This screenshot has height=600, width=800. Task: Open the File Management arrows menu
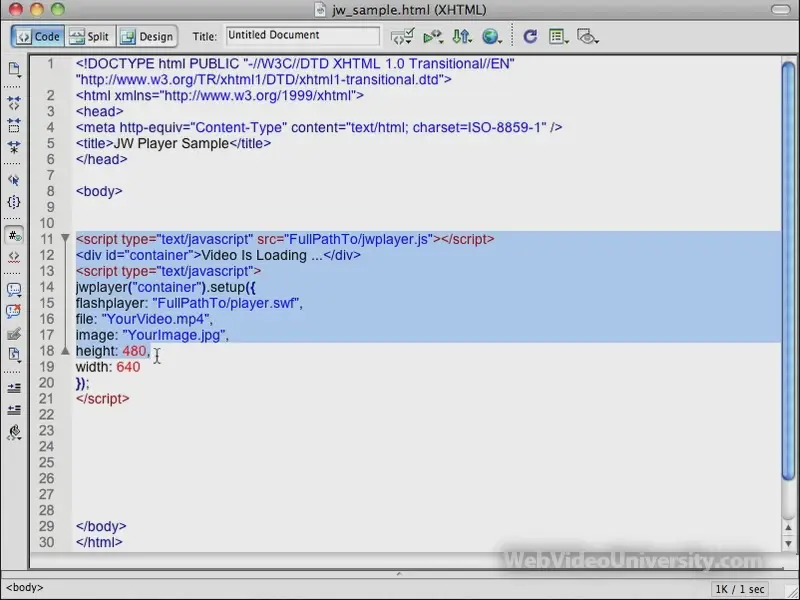coord(462,37)
